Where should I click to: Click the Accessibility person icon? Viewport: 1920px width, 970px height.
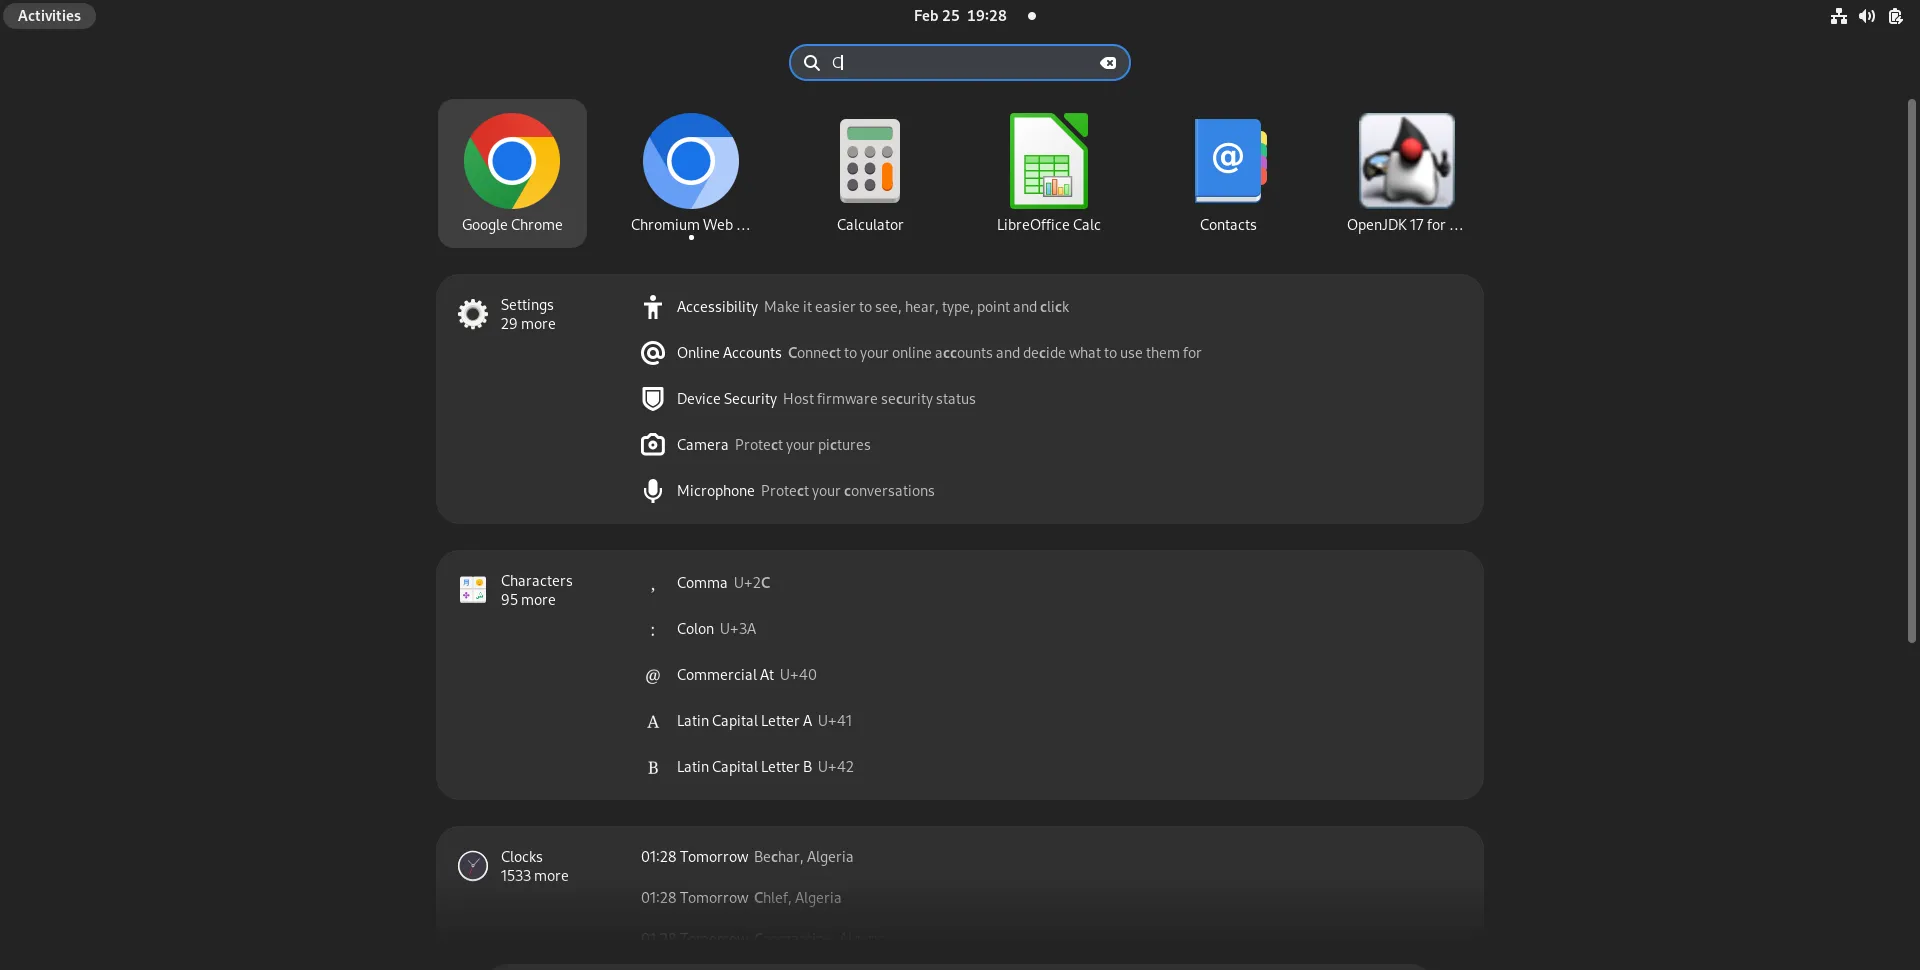653,307
